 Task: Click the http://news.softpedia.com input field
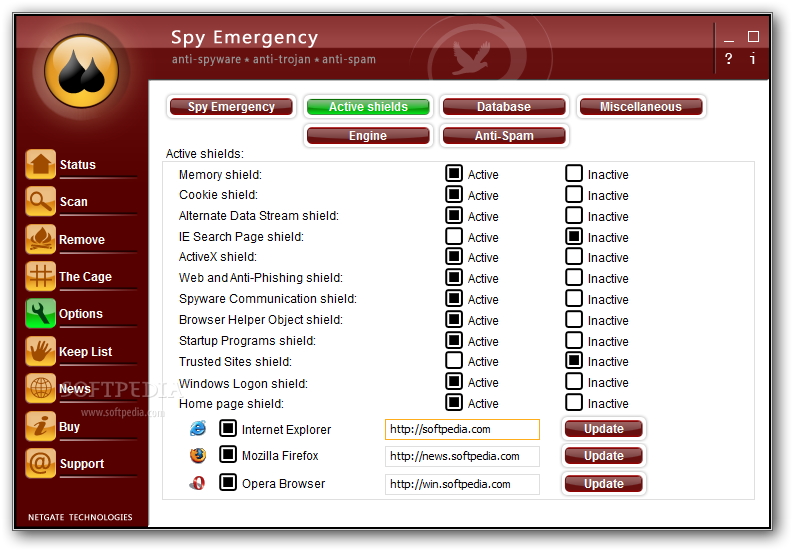462,456
